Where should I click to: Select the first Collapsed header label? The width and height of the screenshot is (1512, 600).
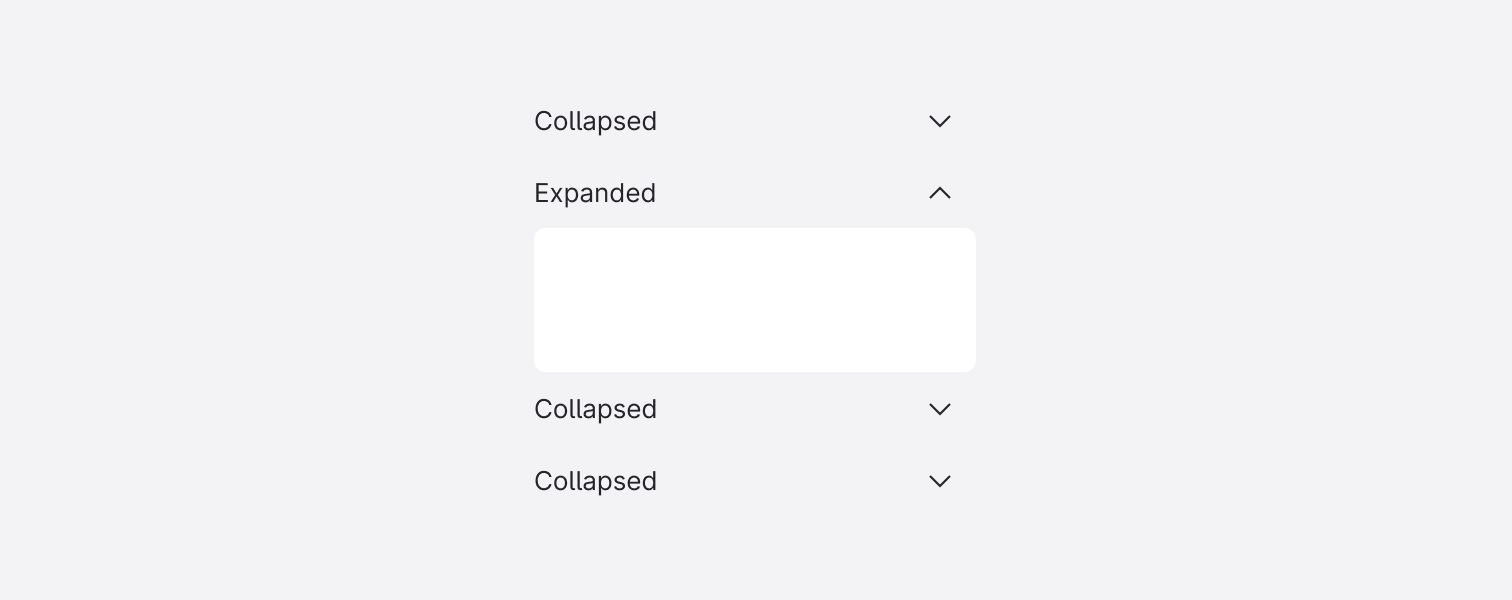[595, 121]
